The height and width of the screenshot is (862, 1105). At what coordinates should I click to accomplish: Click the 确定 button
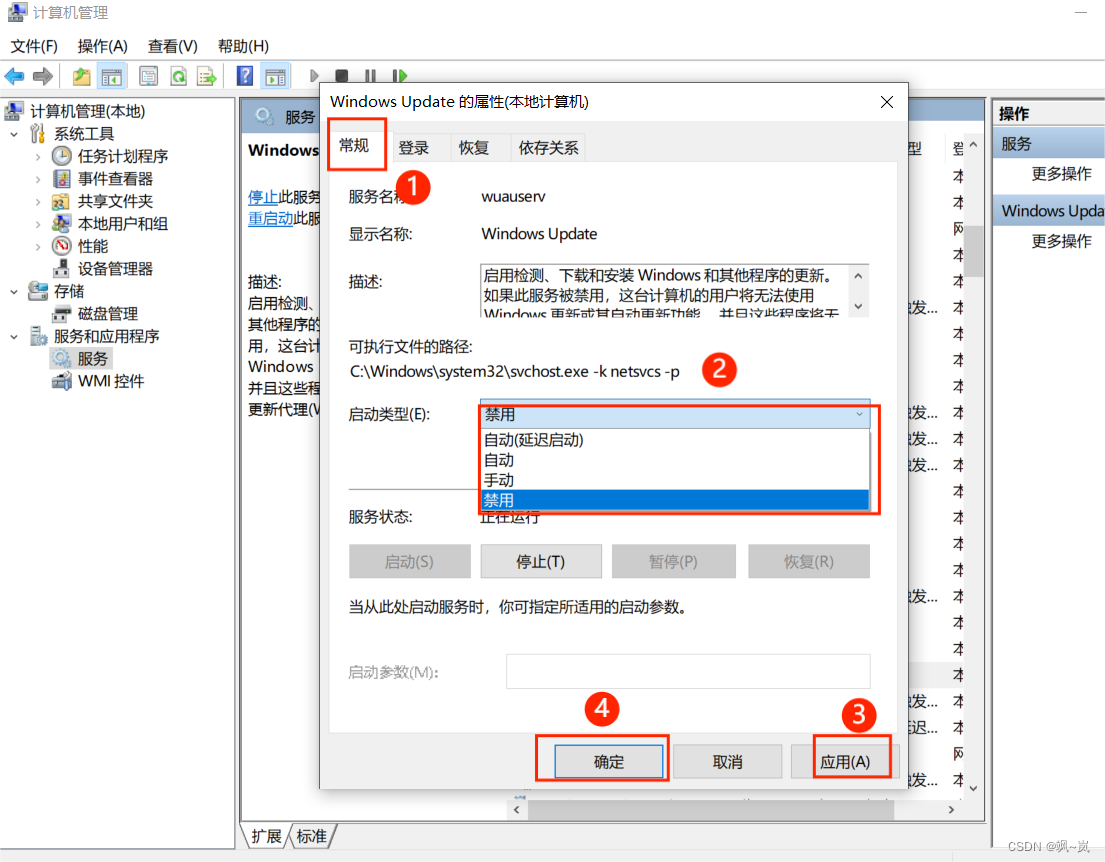point(609,762)
